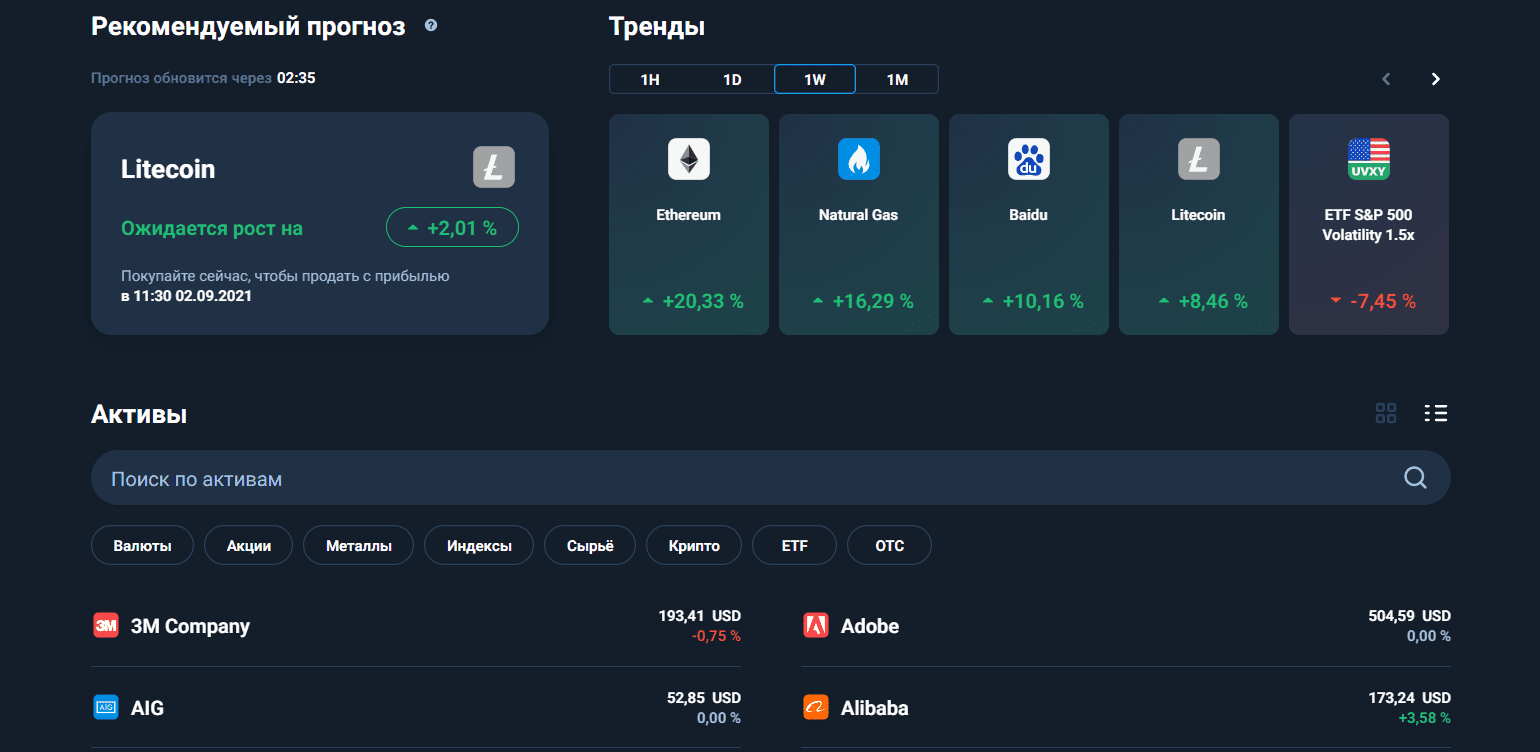Filter assets by Металлы
Viewport: 1540px width, 752px height.
(359, 546)
